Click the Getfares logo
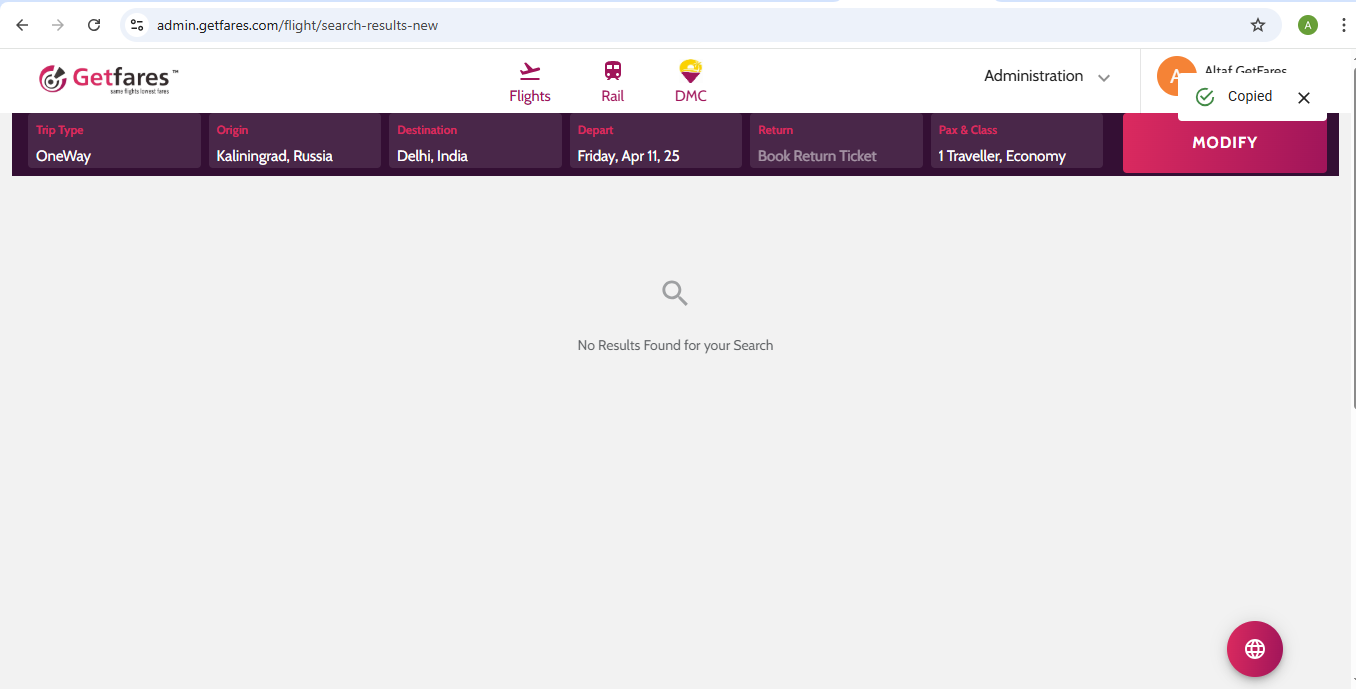Image resolution: width=1356 pixels, height=689 pixels. (x=108, y=79)
